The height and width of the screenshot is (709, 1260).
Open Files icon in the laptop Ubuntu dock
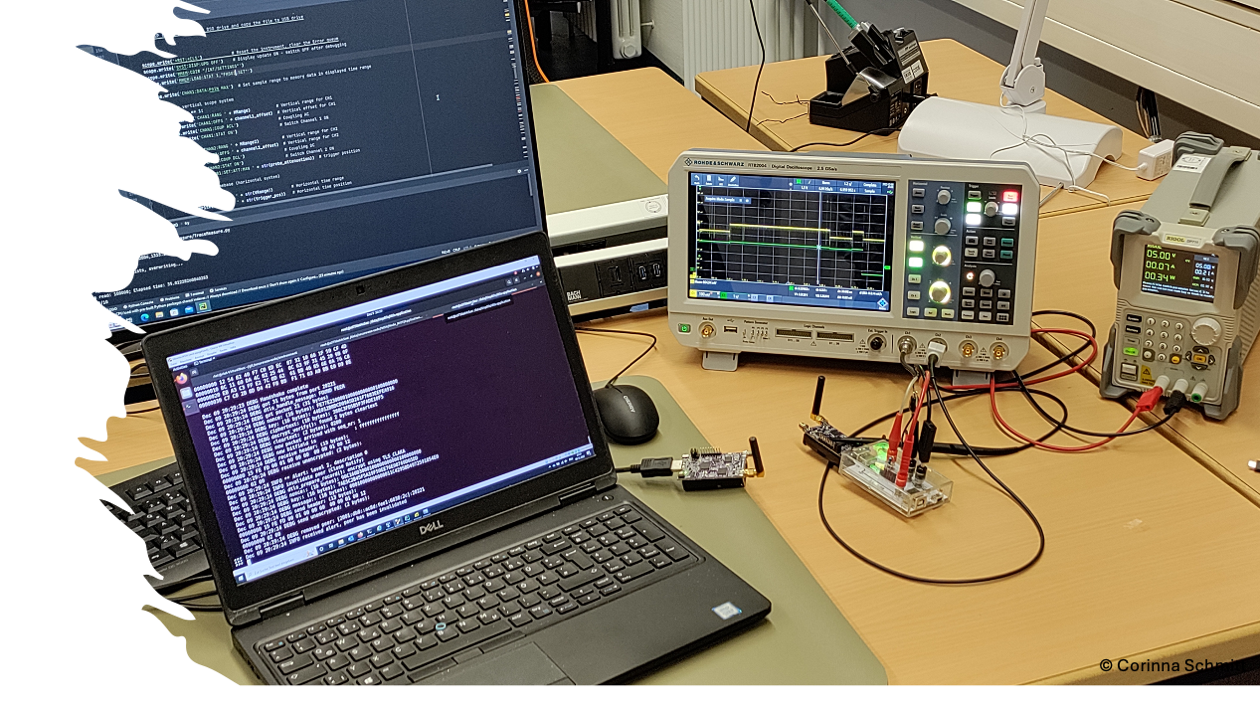point(186,393)
